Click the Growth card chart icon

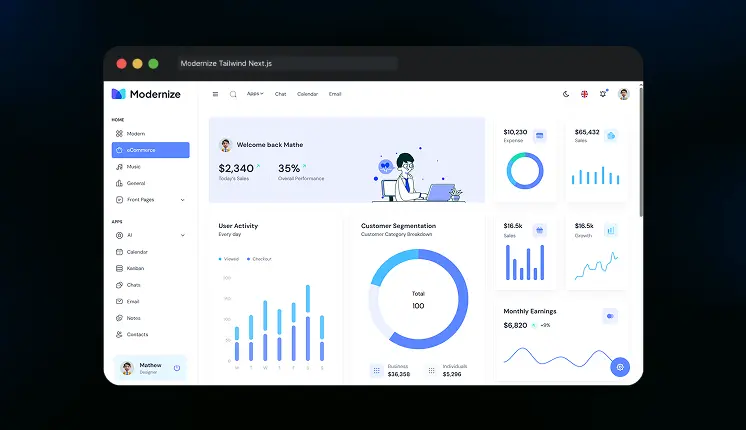[x=611, y=230]
